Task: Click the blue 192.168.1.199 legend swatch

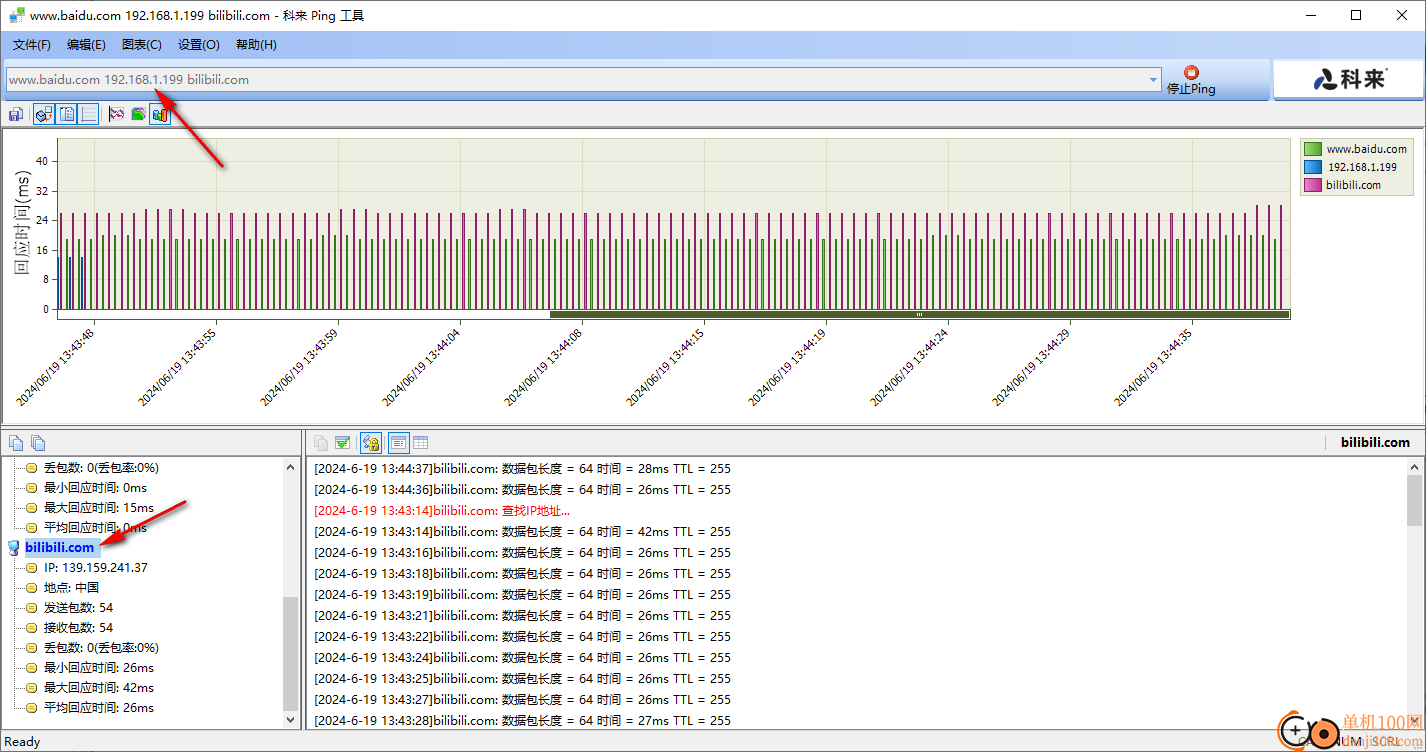Action: tap(1312, 167)
